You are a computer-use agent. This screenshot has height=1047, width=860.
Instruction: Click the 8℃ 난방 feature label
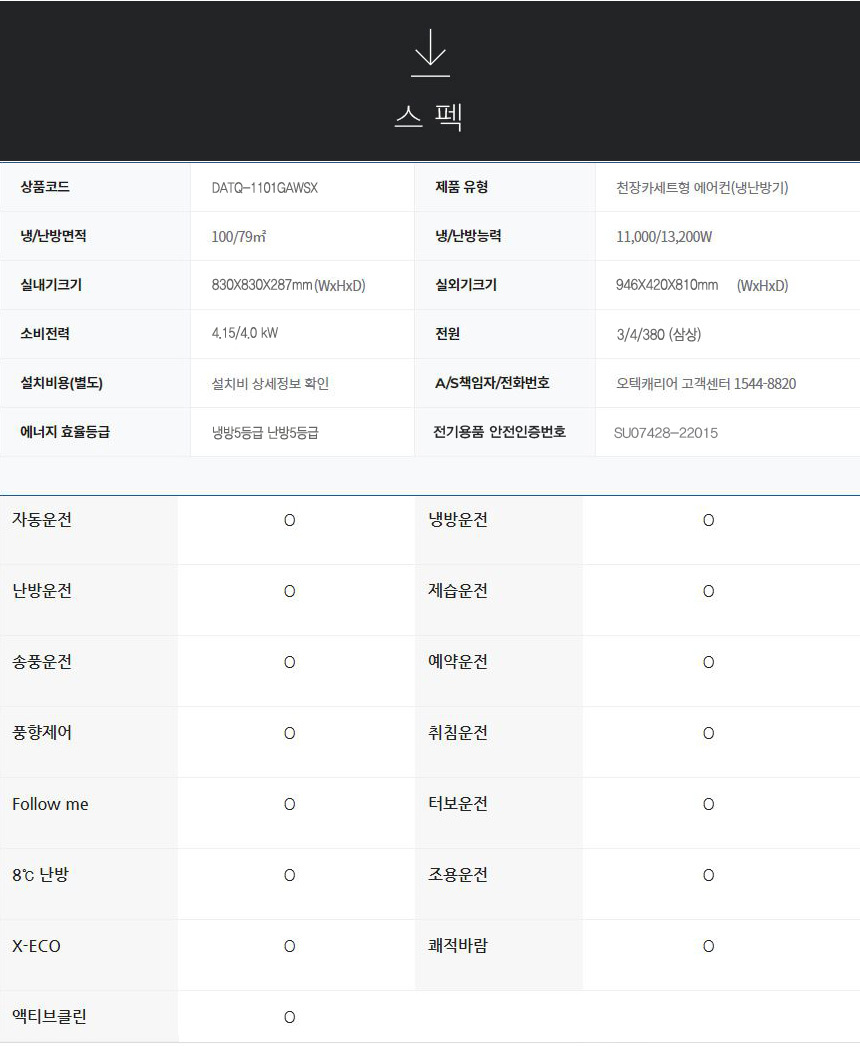[x=41, y=875]
